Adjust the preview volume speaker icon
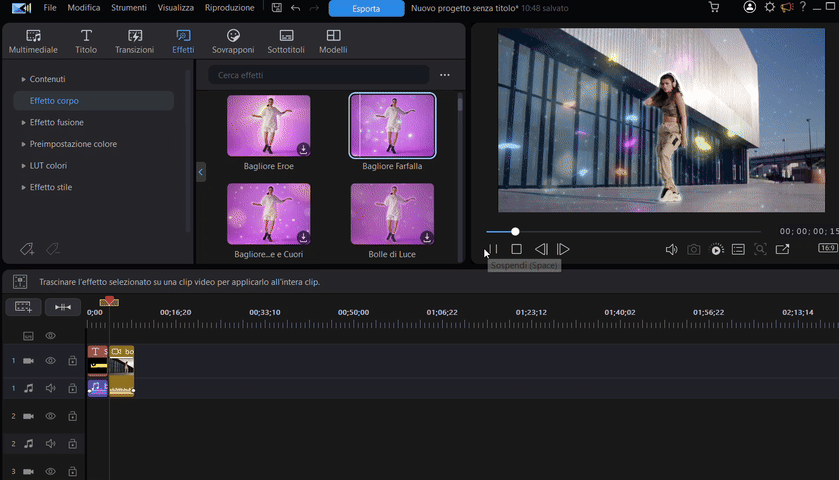Screen dimensions: 839x480 [x=671, y=249]
